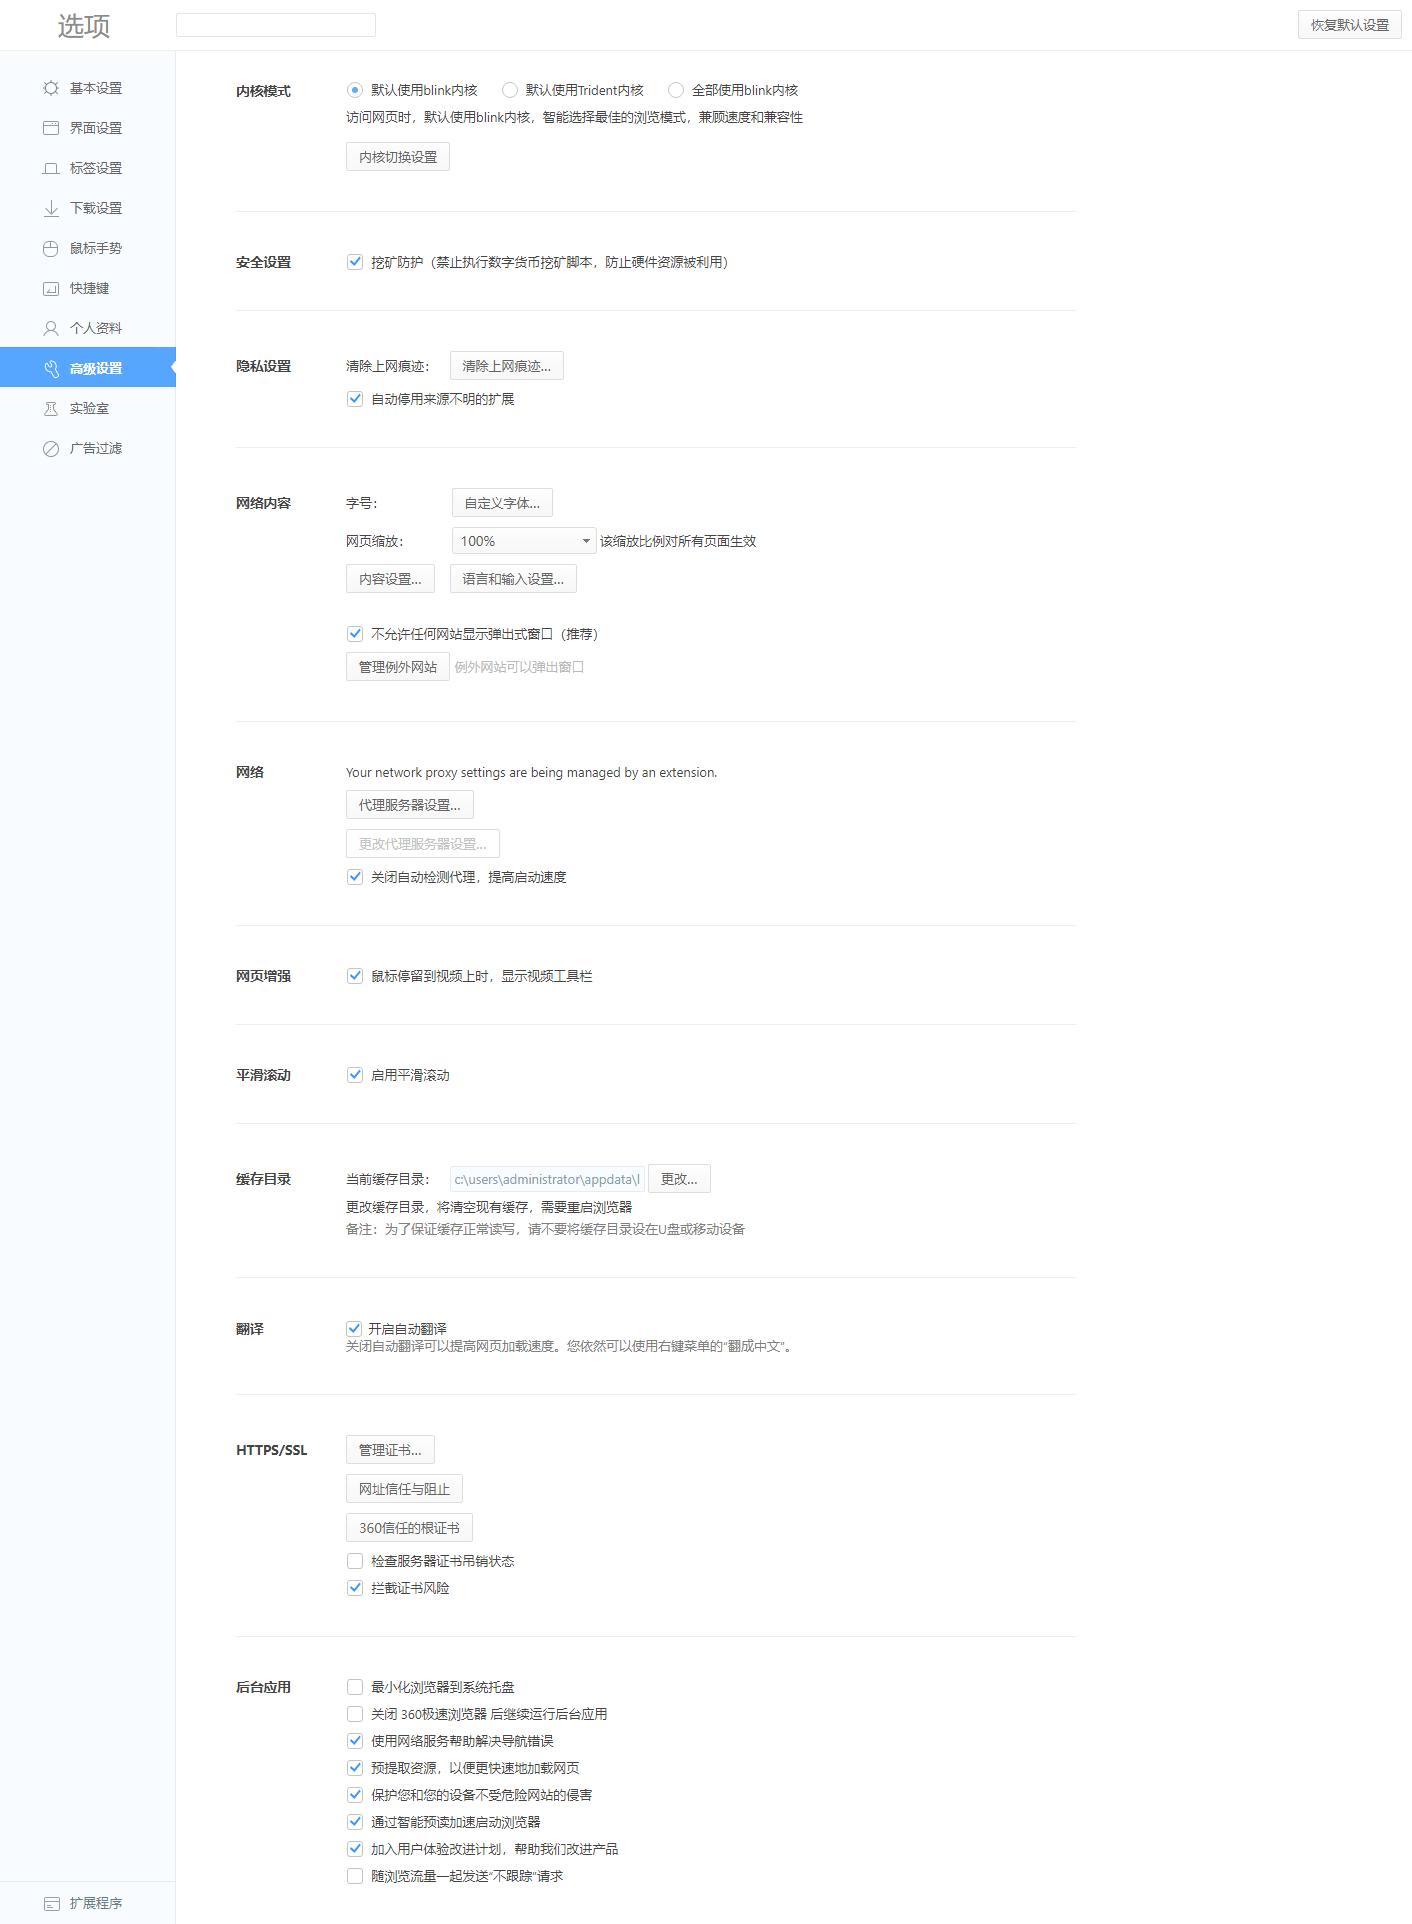Click the 下载设置 download arrow icon
The image size is (1412, 1924).
[51, 208]
